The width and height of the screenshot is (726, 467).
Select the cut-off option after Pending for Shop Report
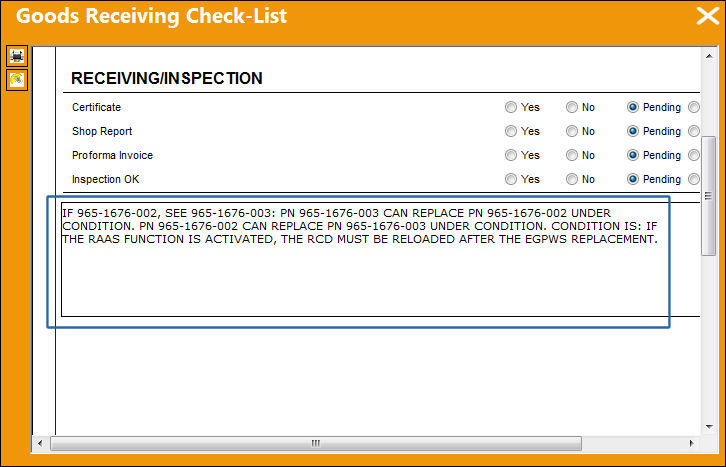click(694, 131)
